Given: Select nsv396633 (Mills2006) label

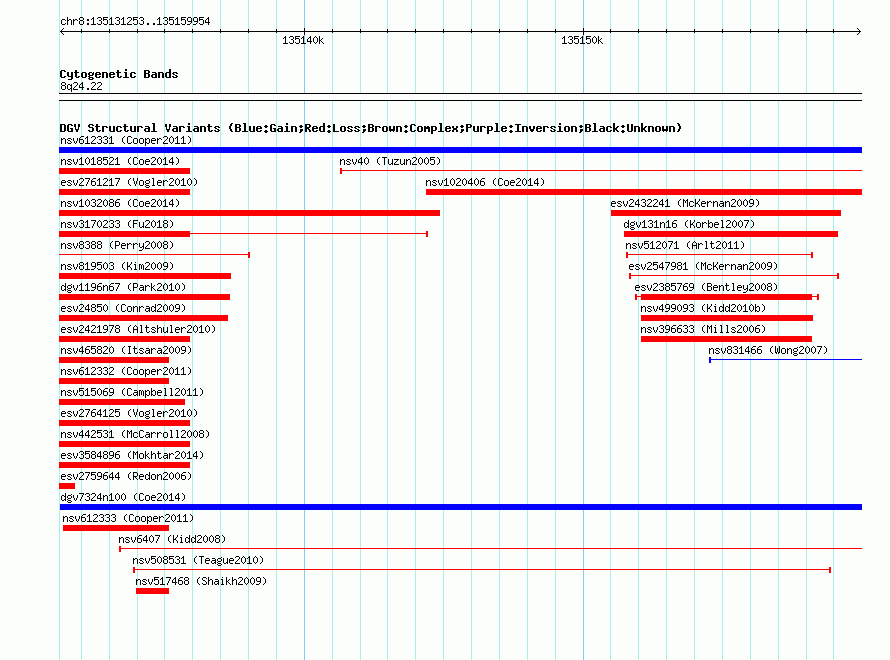Looking at the screenshot, I should pos(703,329).
